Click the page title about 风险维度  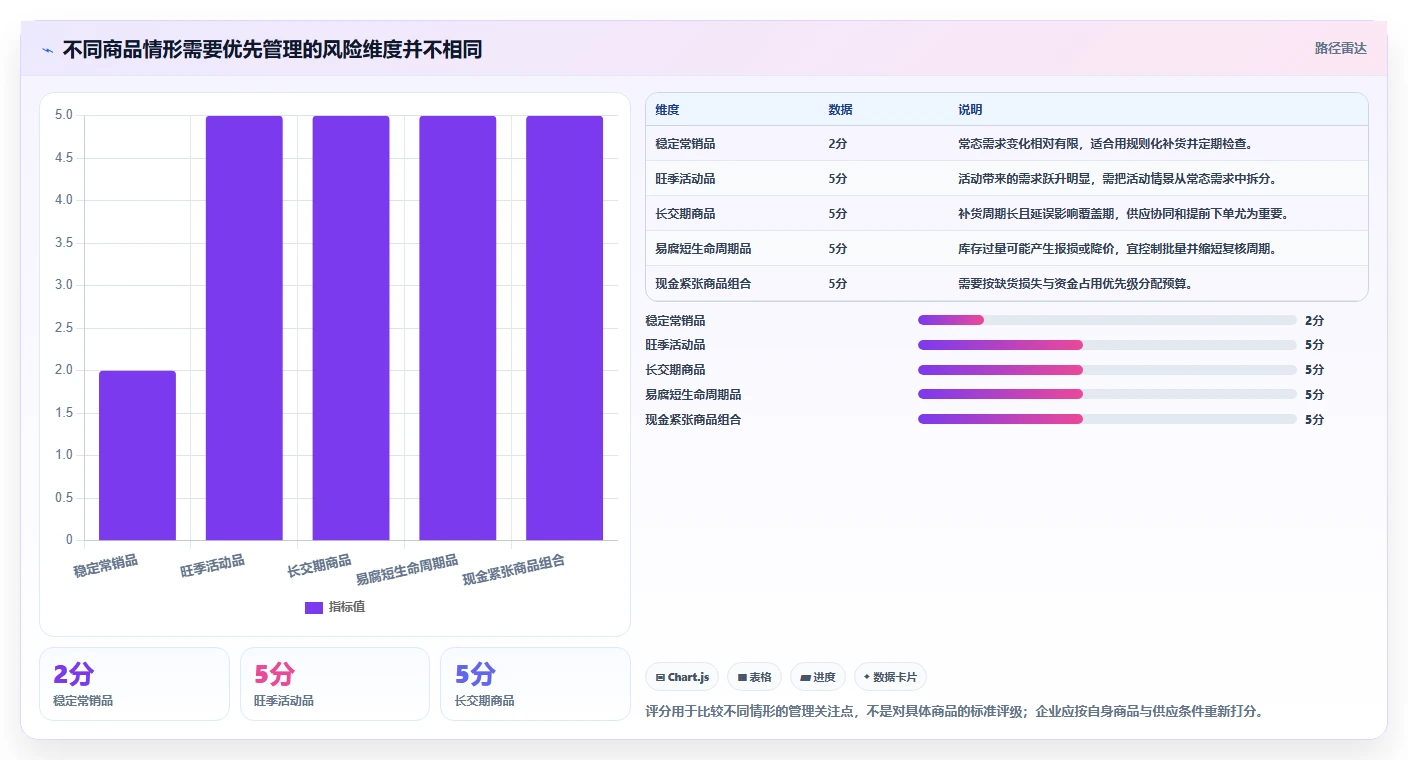[x=272, y=49]
